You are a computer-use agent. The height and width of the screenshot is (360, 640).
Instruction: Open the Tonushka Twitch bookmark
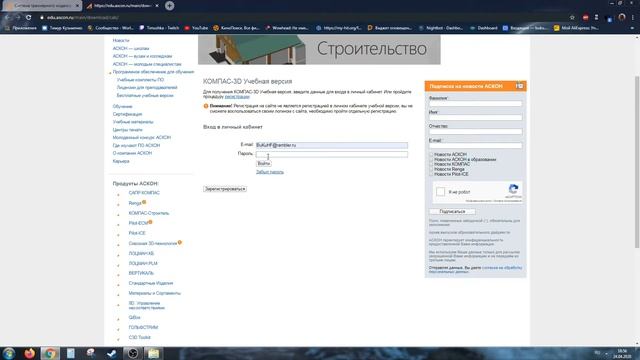[159, 28]
